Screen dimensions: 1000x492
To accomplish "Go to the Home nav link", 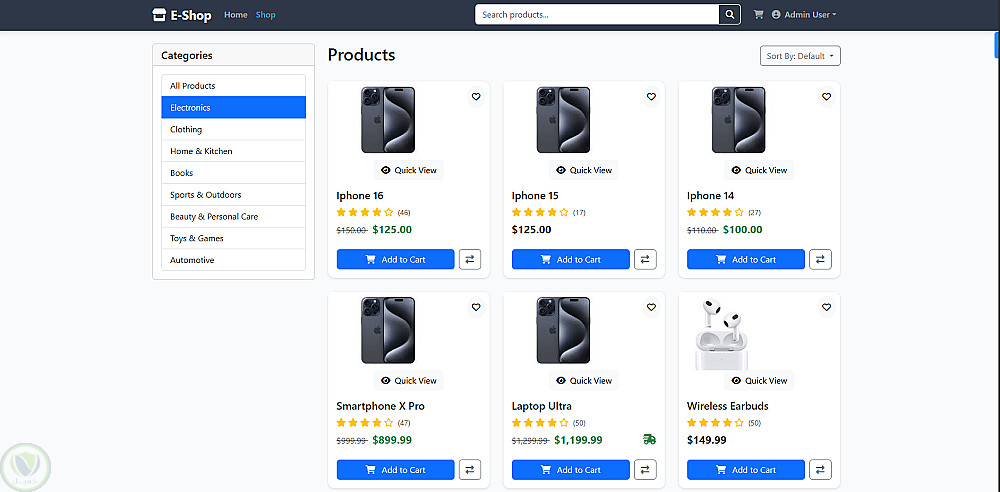I will pyautogui.click(x=236, y=15).
